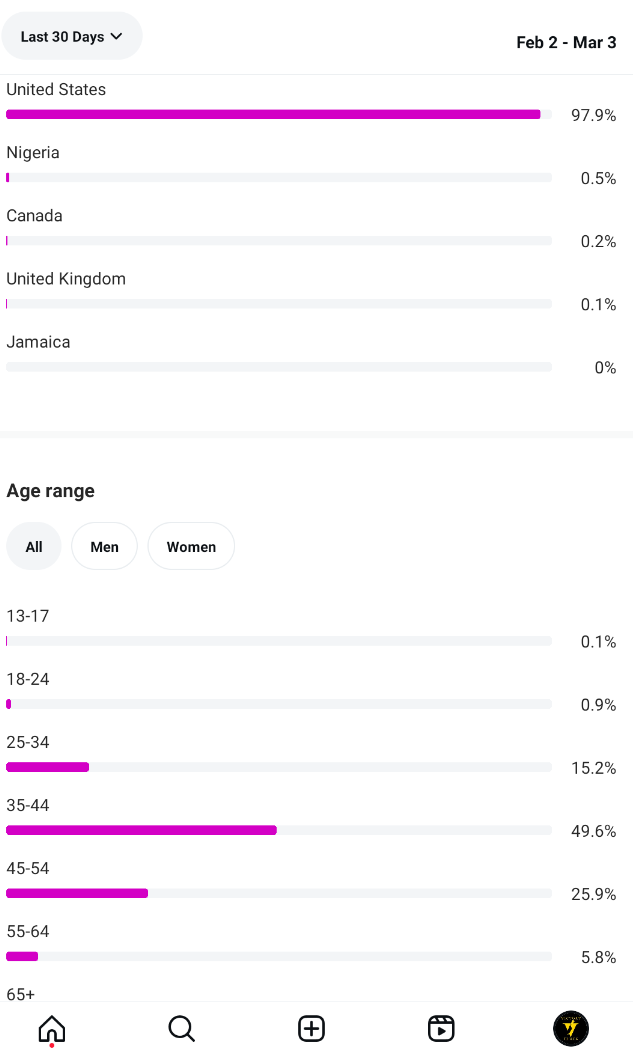
Task: Click the 45-54 age range bar
Action: (279, 893)
